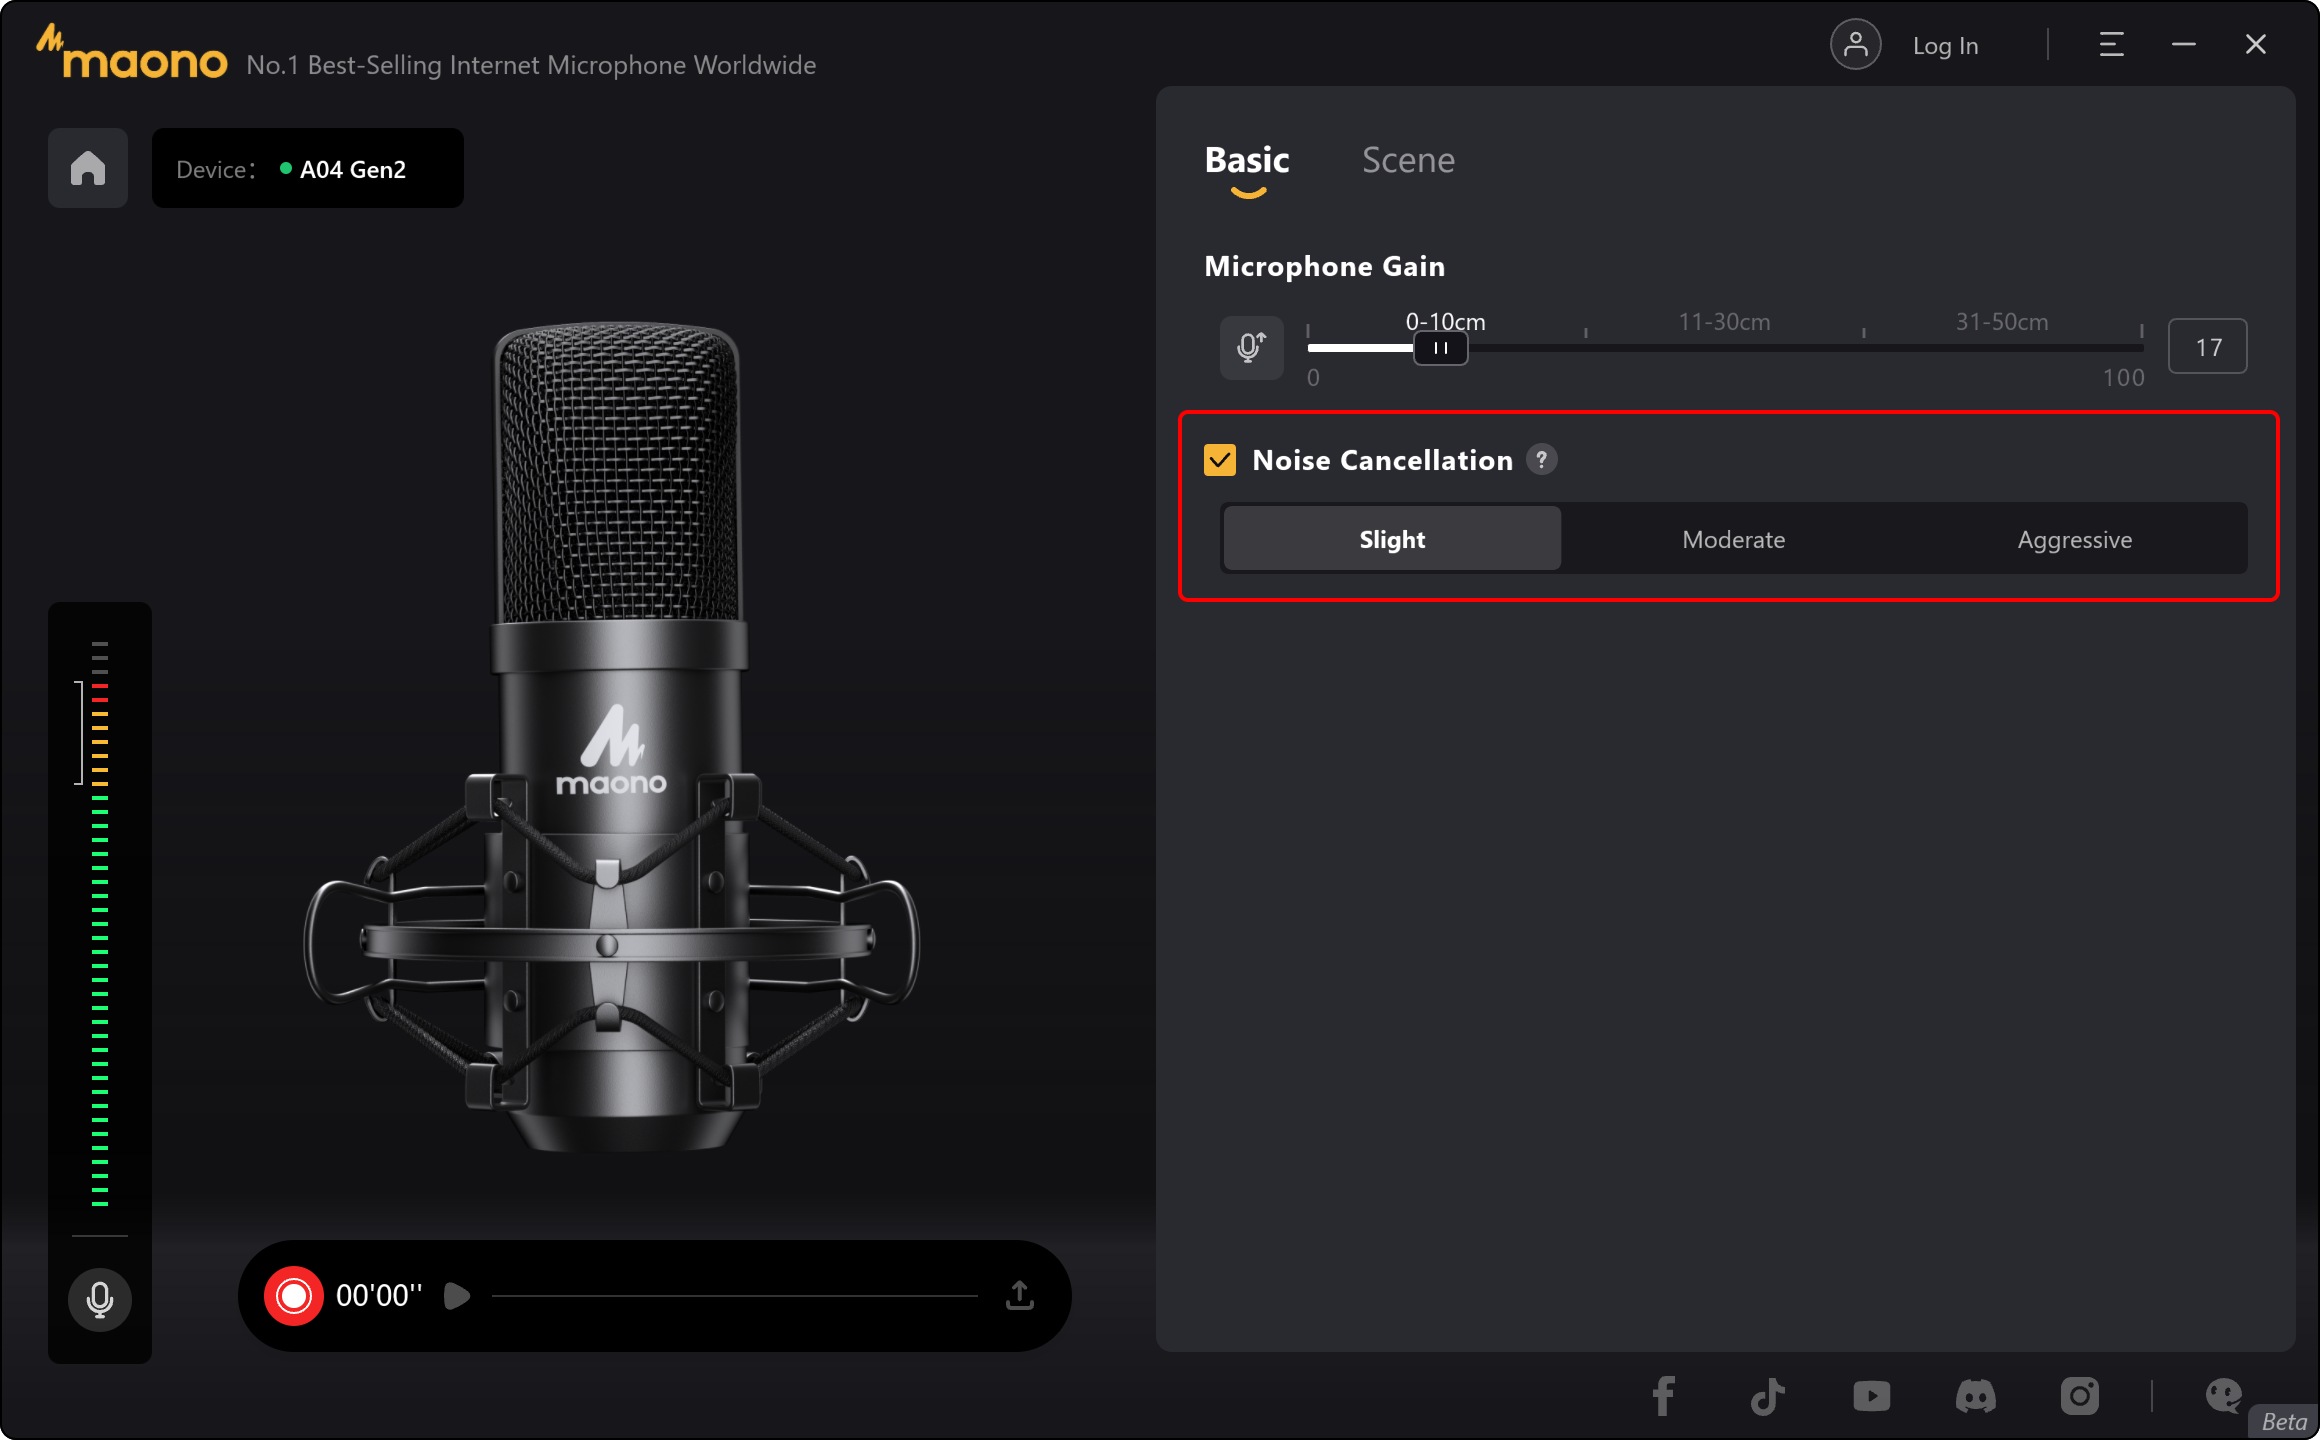Screen dimensions: 2320x1440
Task: Open the Instagram social link
Action: pyautogui.click(x=2080, y=1396)
